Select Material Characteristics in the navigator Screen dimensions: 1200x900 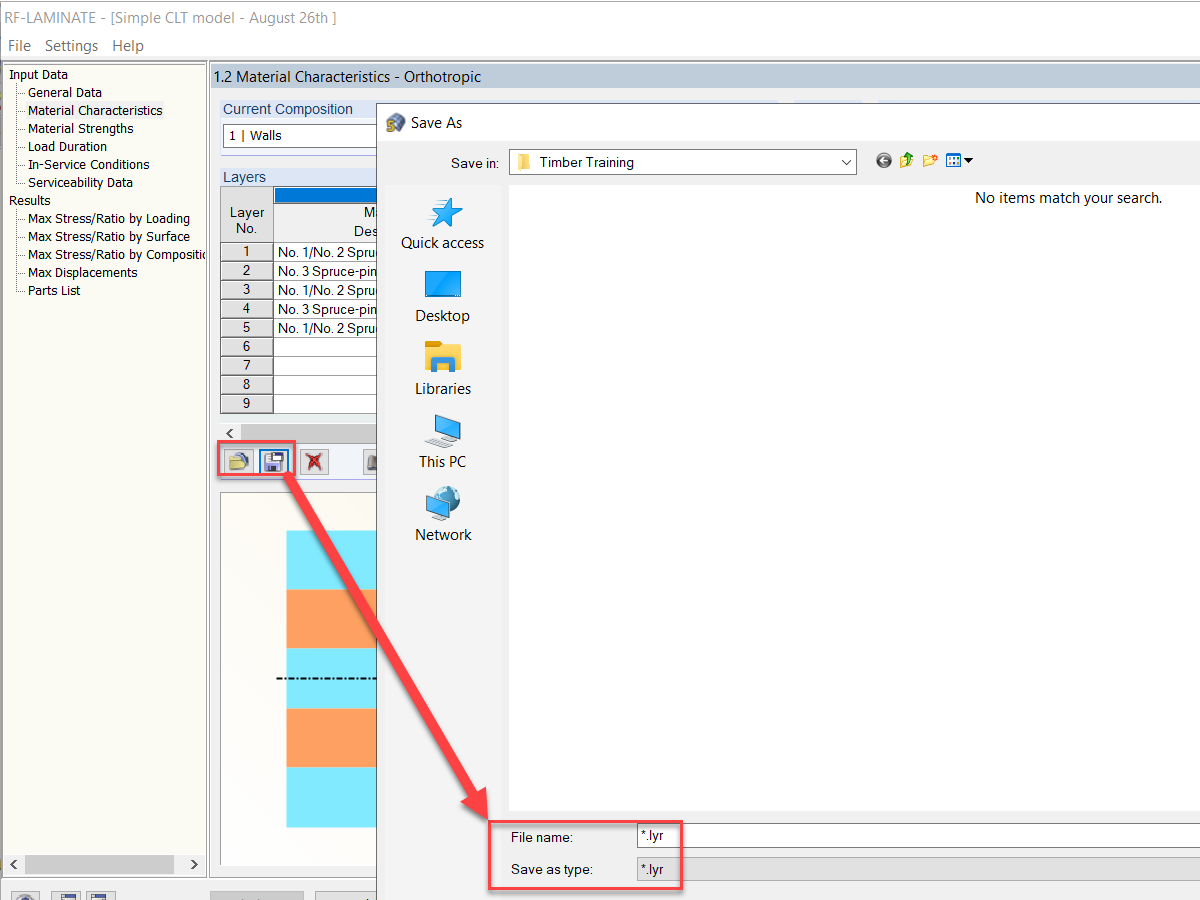coord(95,111)
